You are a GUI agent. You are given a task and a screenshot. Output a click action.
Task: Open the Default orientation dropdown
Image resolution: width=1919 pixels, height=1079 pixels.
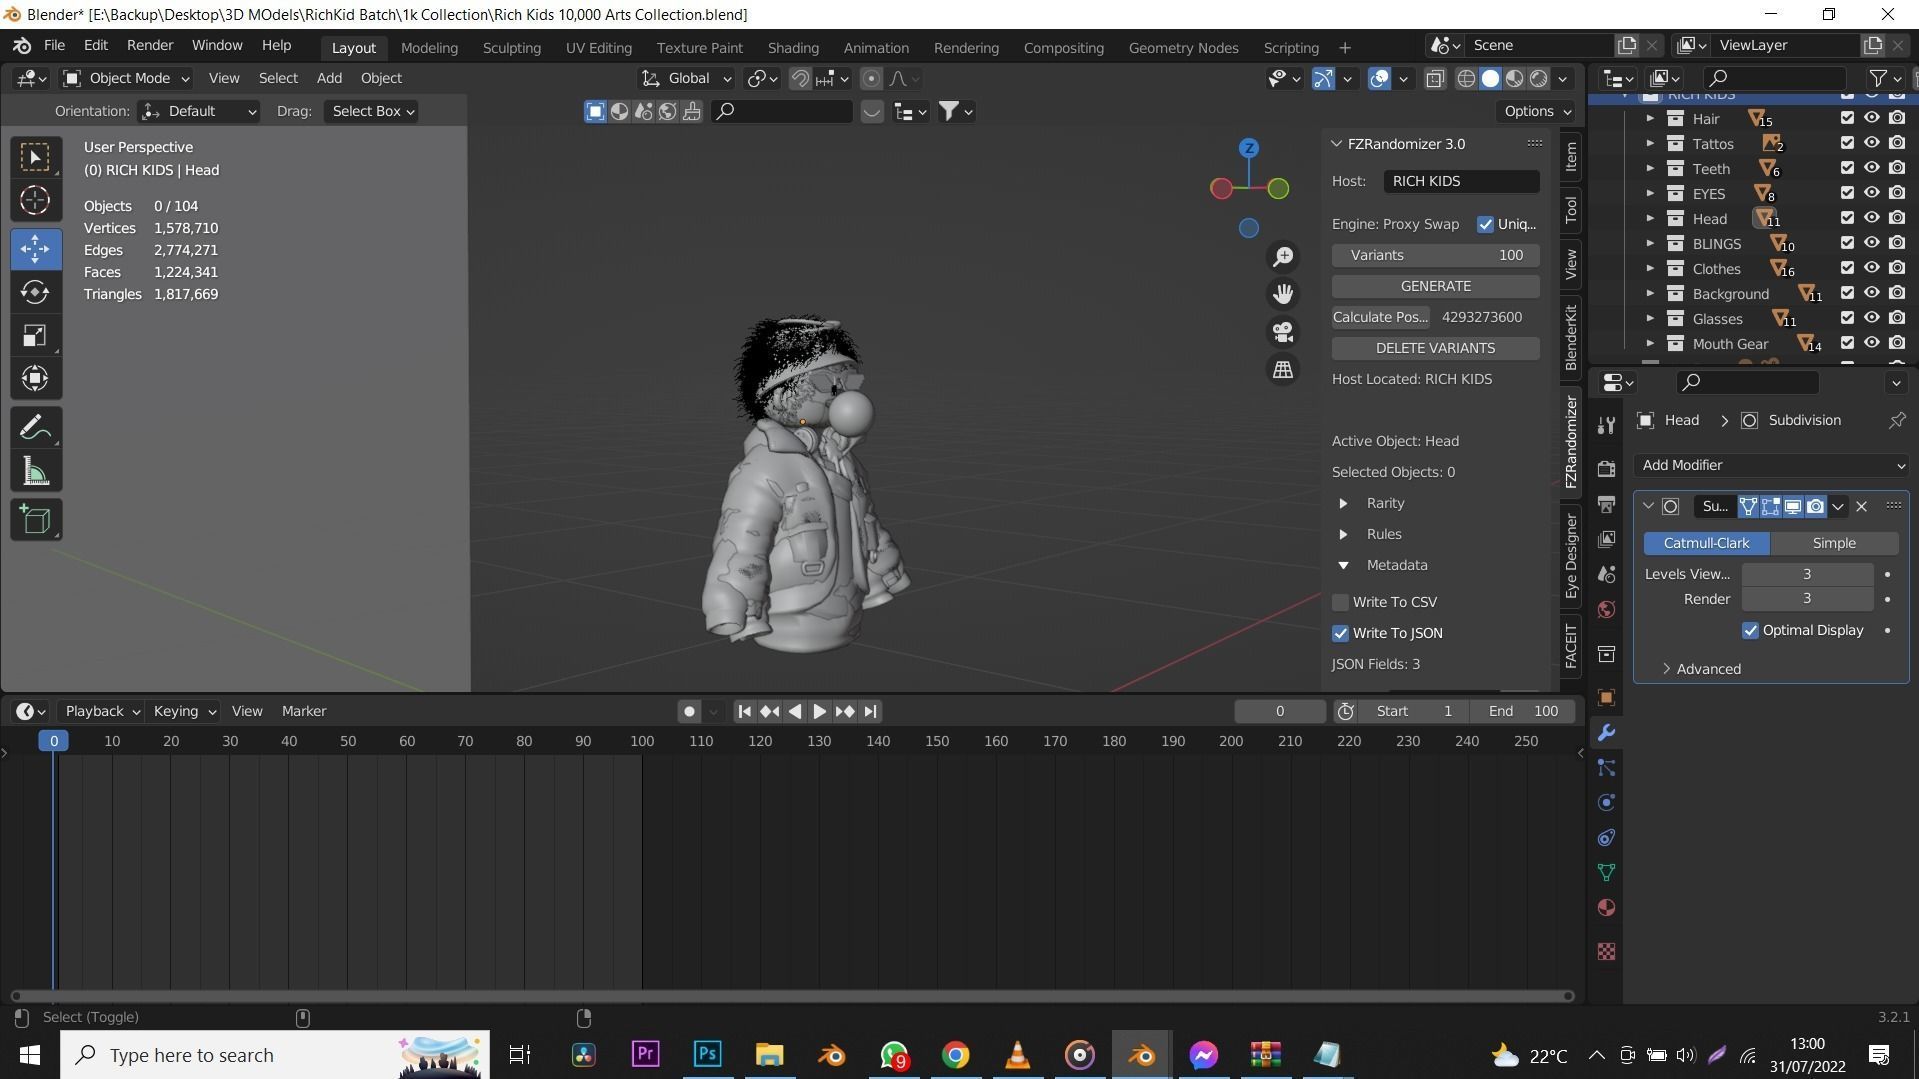pyautogui.click(x=199, y=111)
